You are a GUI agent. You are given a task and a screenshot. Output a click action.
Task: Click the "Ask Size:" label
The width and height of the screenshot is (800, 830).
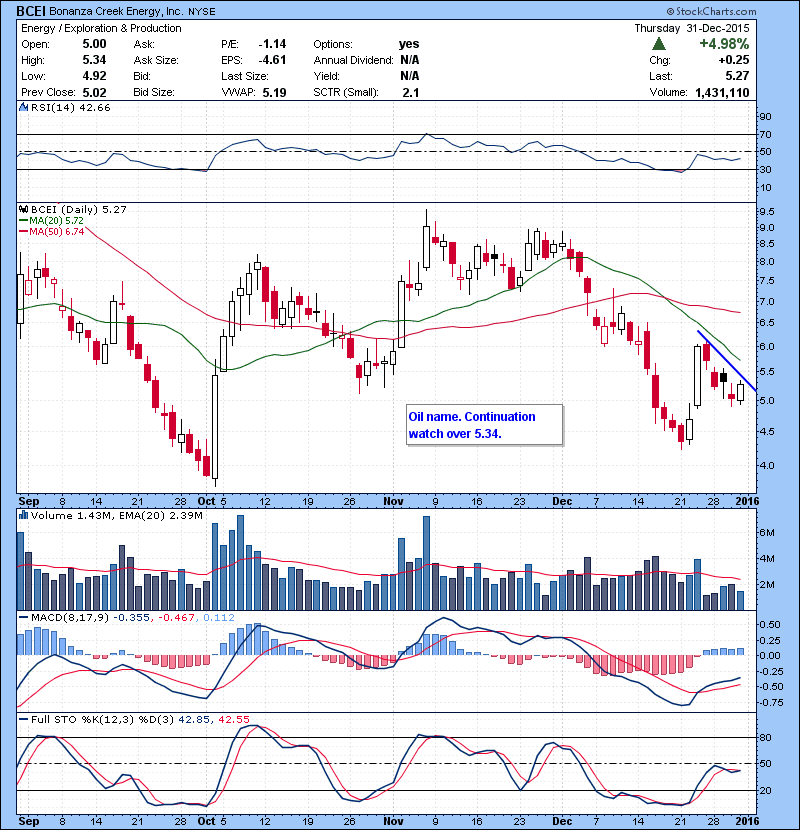156,60
